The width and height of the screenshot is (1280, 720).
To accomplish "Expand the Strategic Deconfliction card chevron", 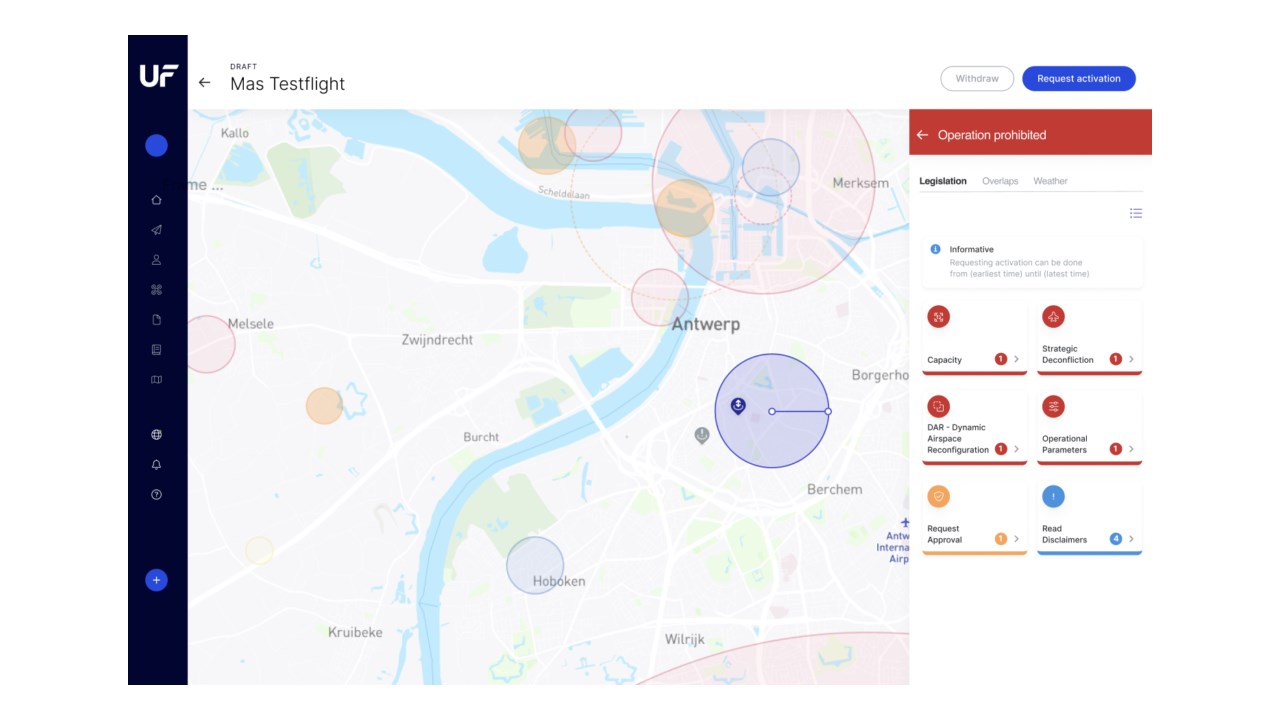I will coord(1132,359).
